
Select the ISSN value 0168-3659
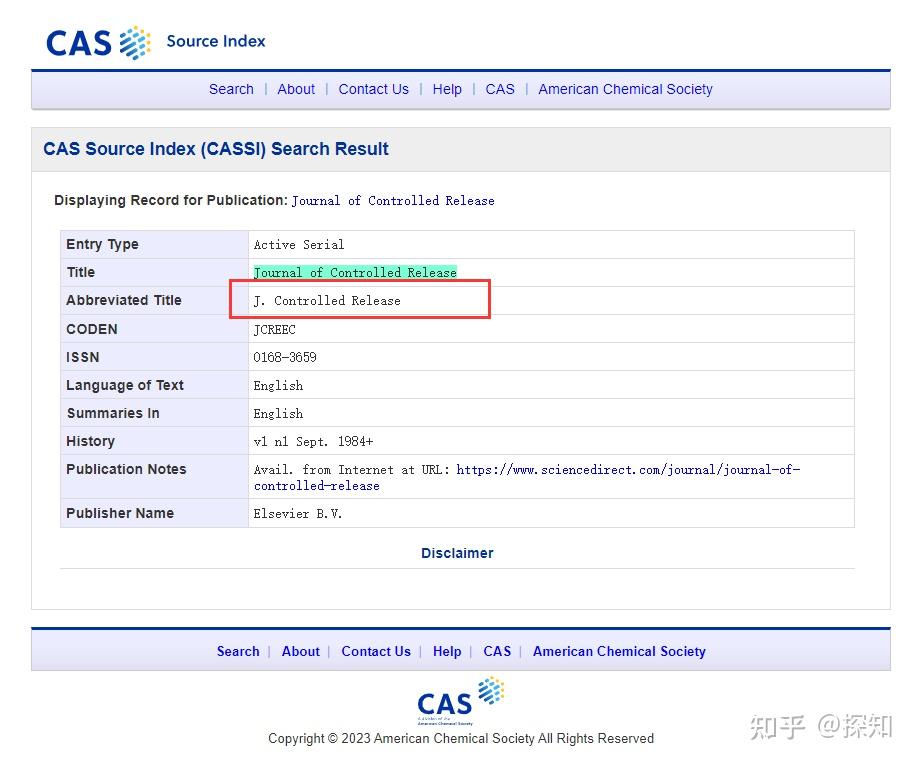pyautogui.click(x=285, y=358)
